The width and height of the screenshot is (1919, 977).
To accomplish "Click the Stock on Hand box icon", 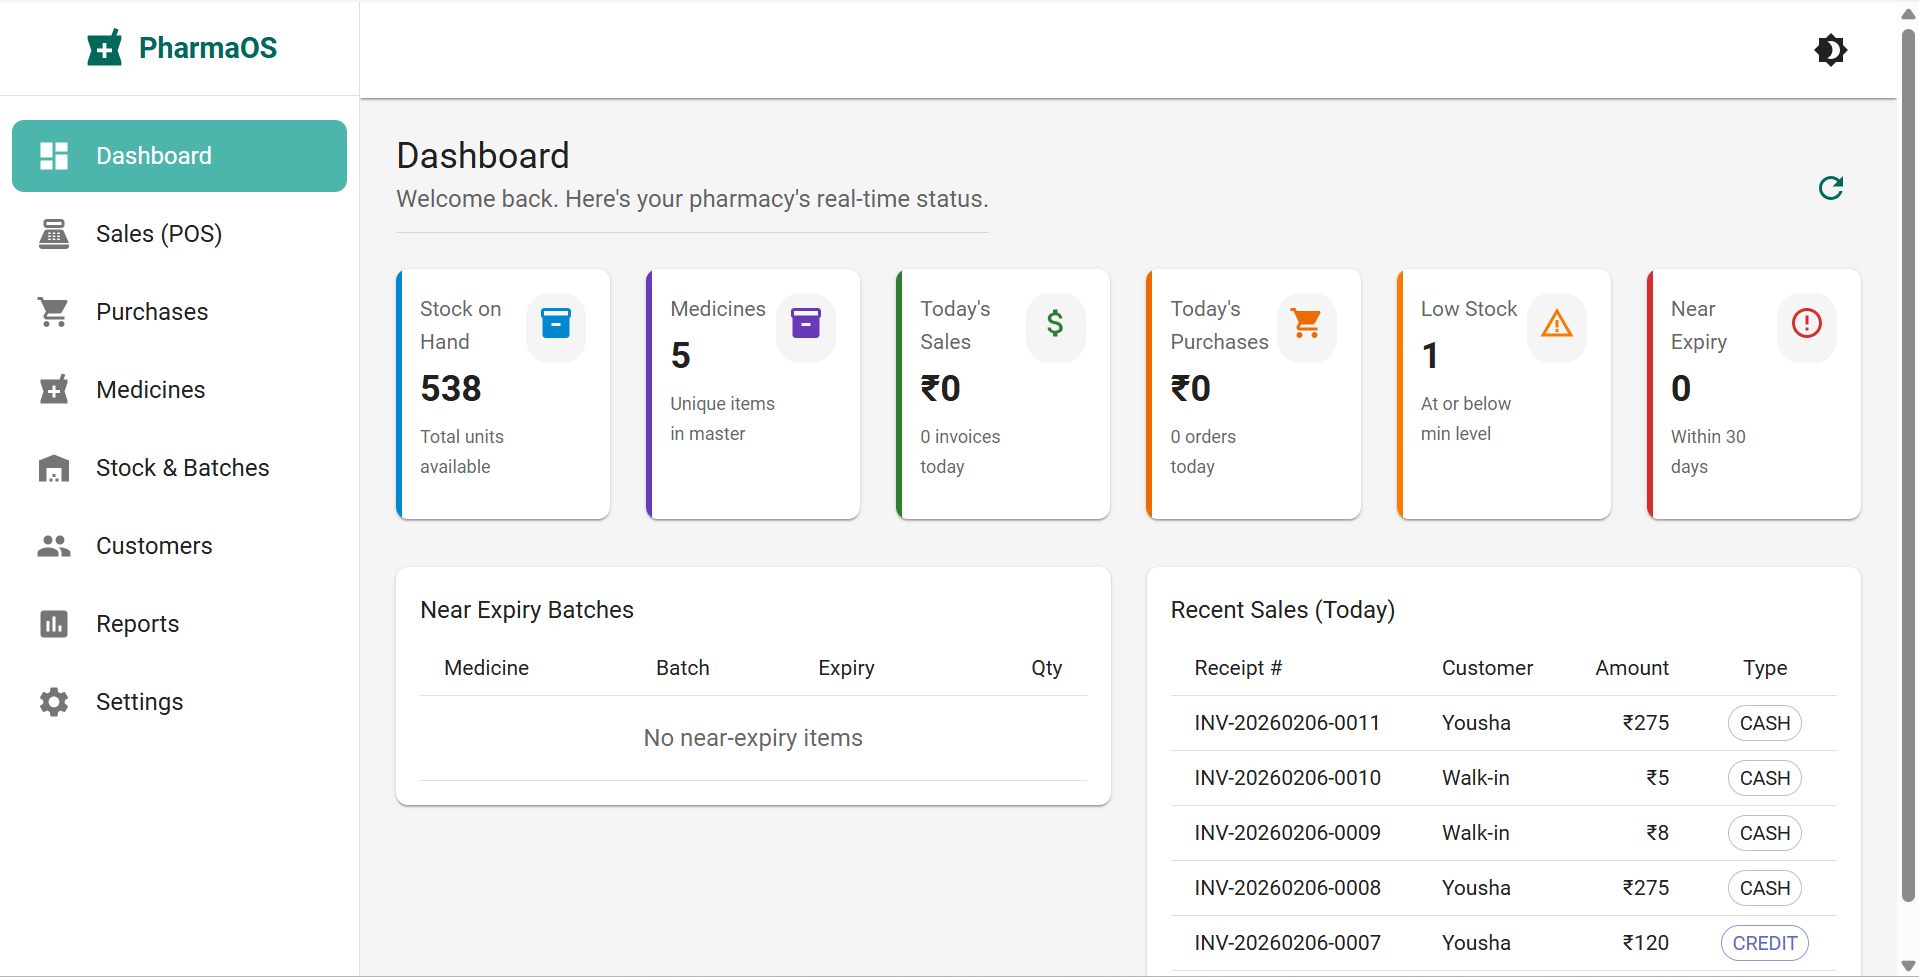I will pos(555,324).
